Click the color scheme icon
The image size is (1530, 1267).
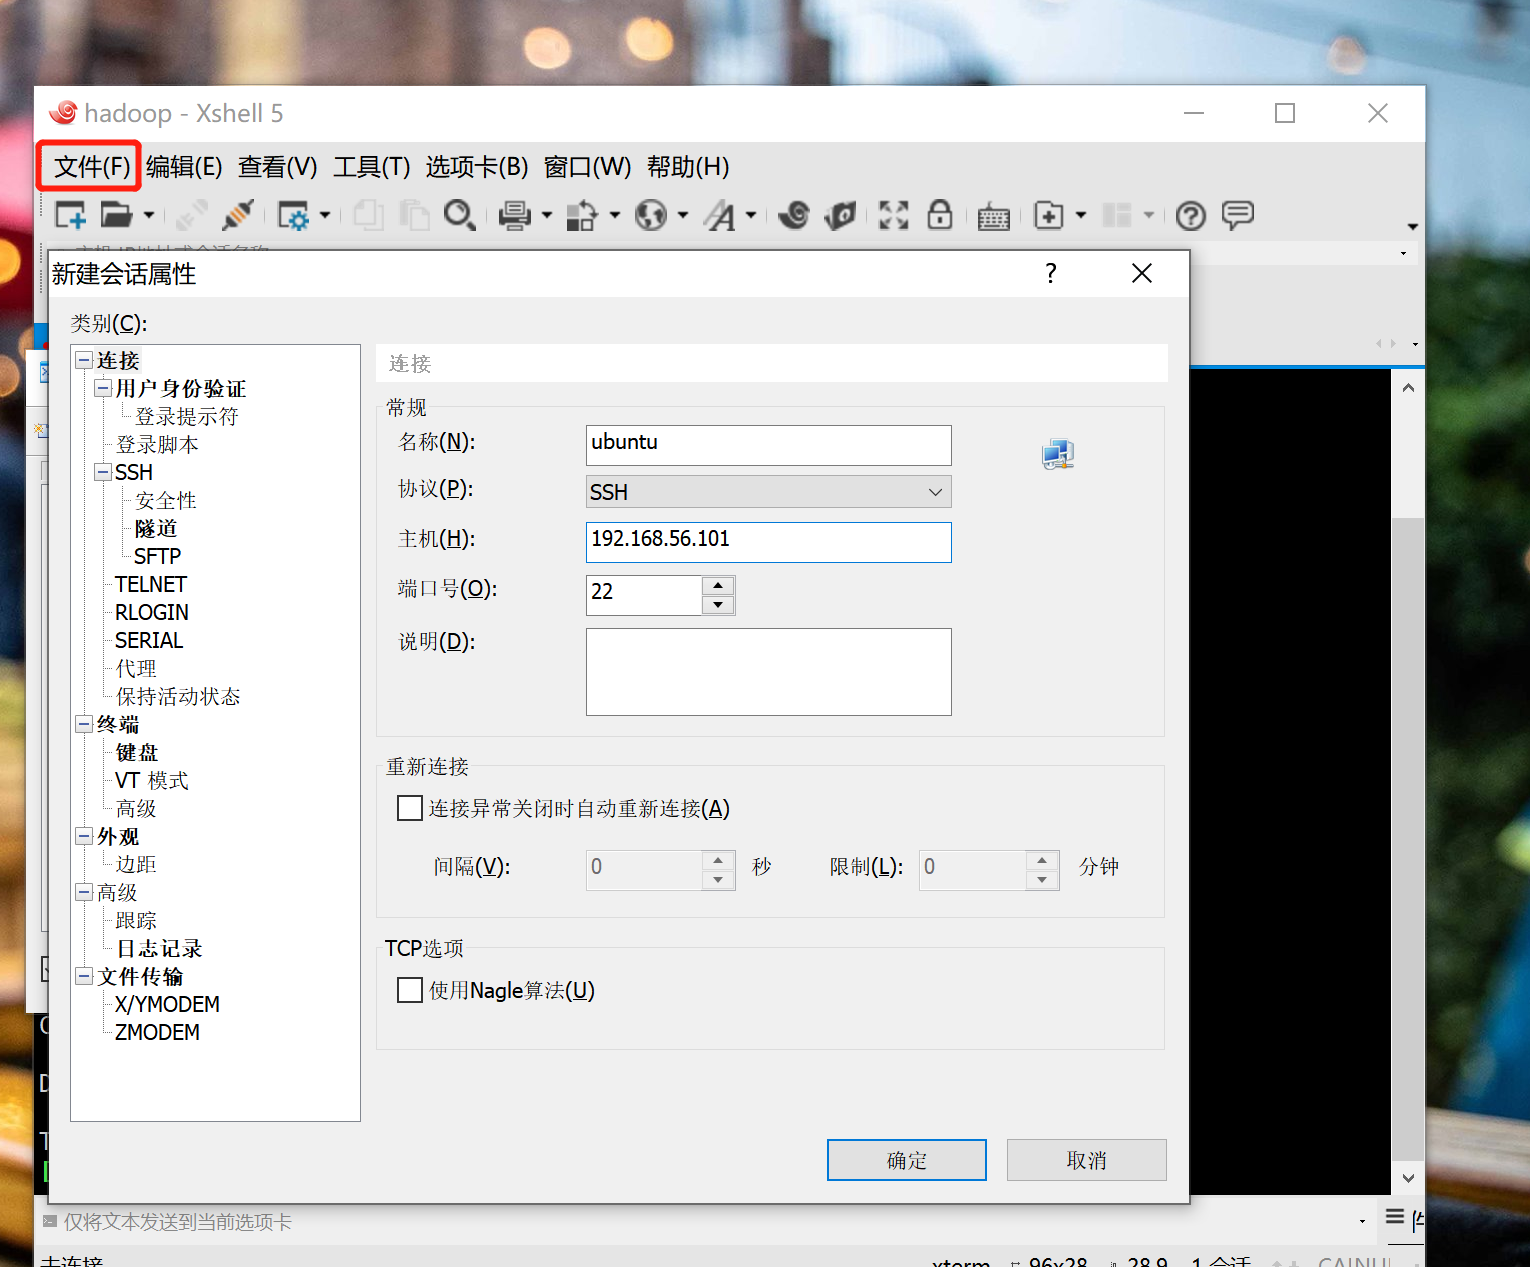coord(582,215)
